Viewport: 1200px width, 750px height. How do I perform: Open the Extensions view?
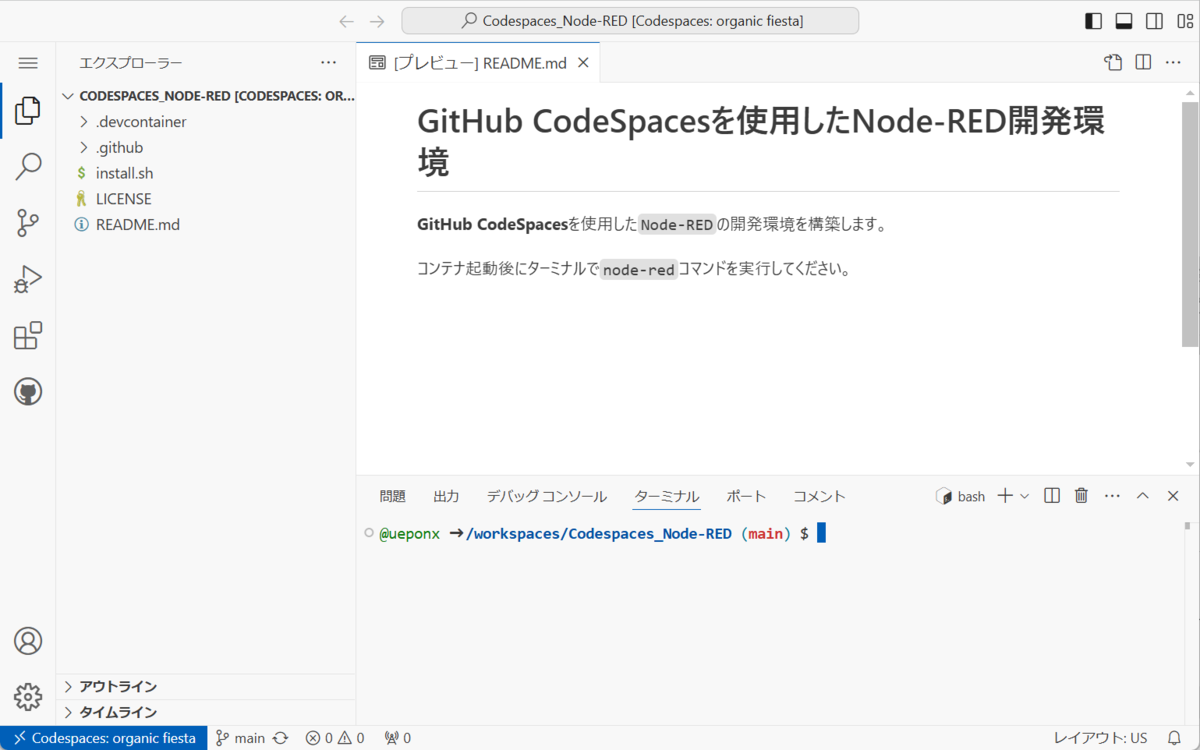coord(28,335)
